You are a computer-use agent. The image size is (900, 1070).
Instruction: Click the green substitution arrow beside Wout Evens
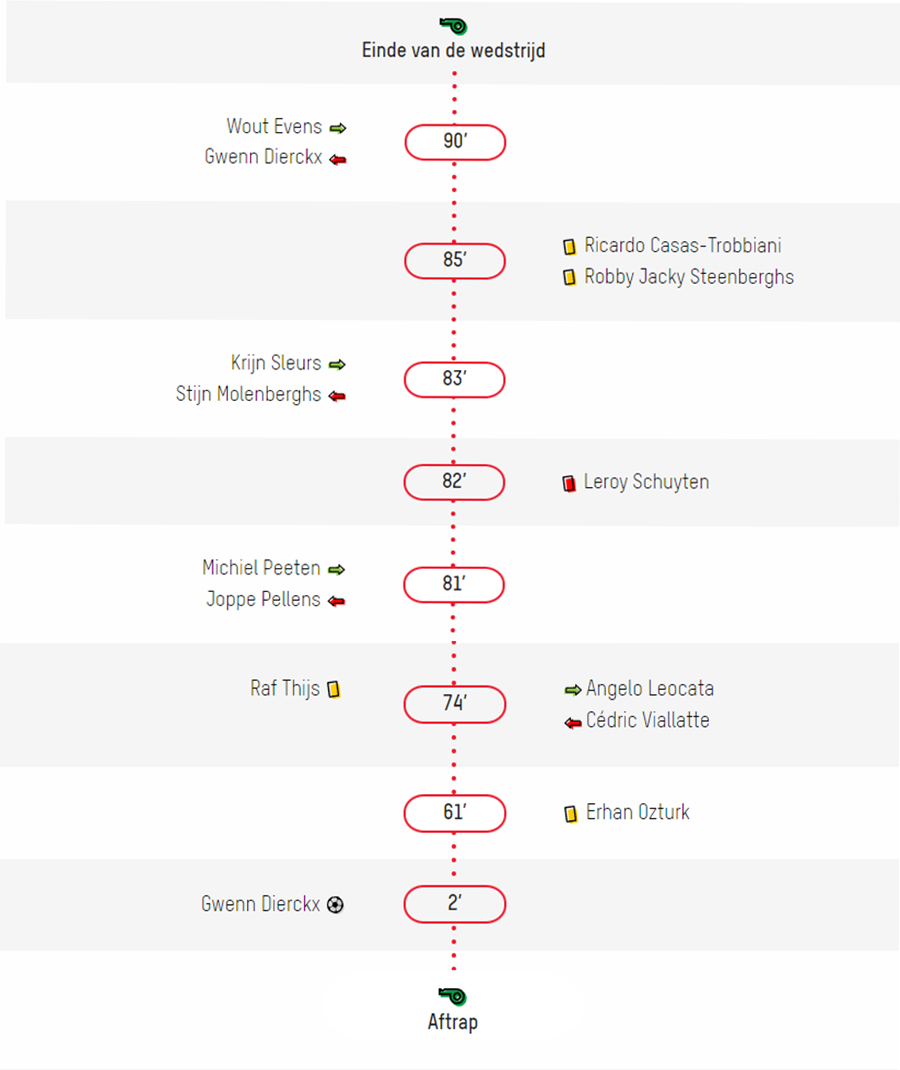(338, 128)
